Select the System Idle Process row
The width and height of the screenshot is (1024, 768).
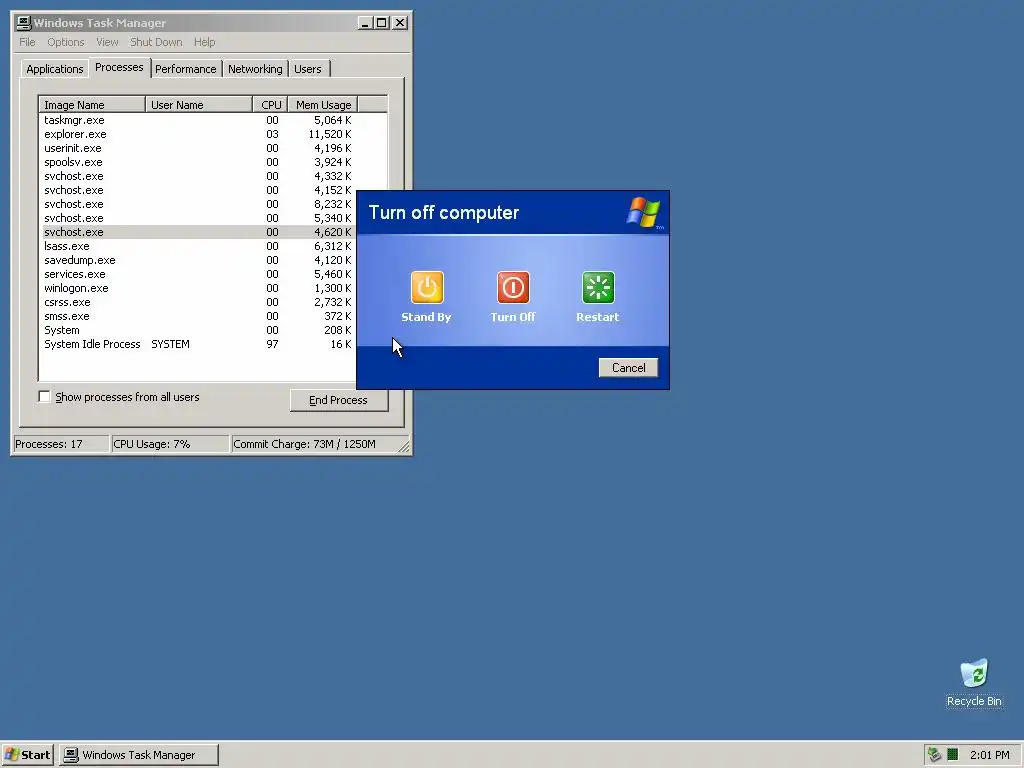point(198,344)
